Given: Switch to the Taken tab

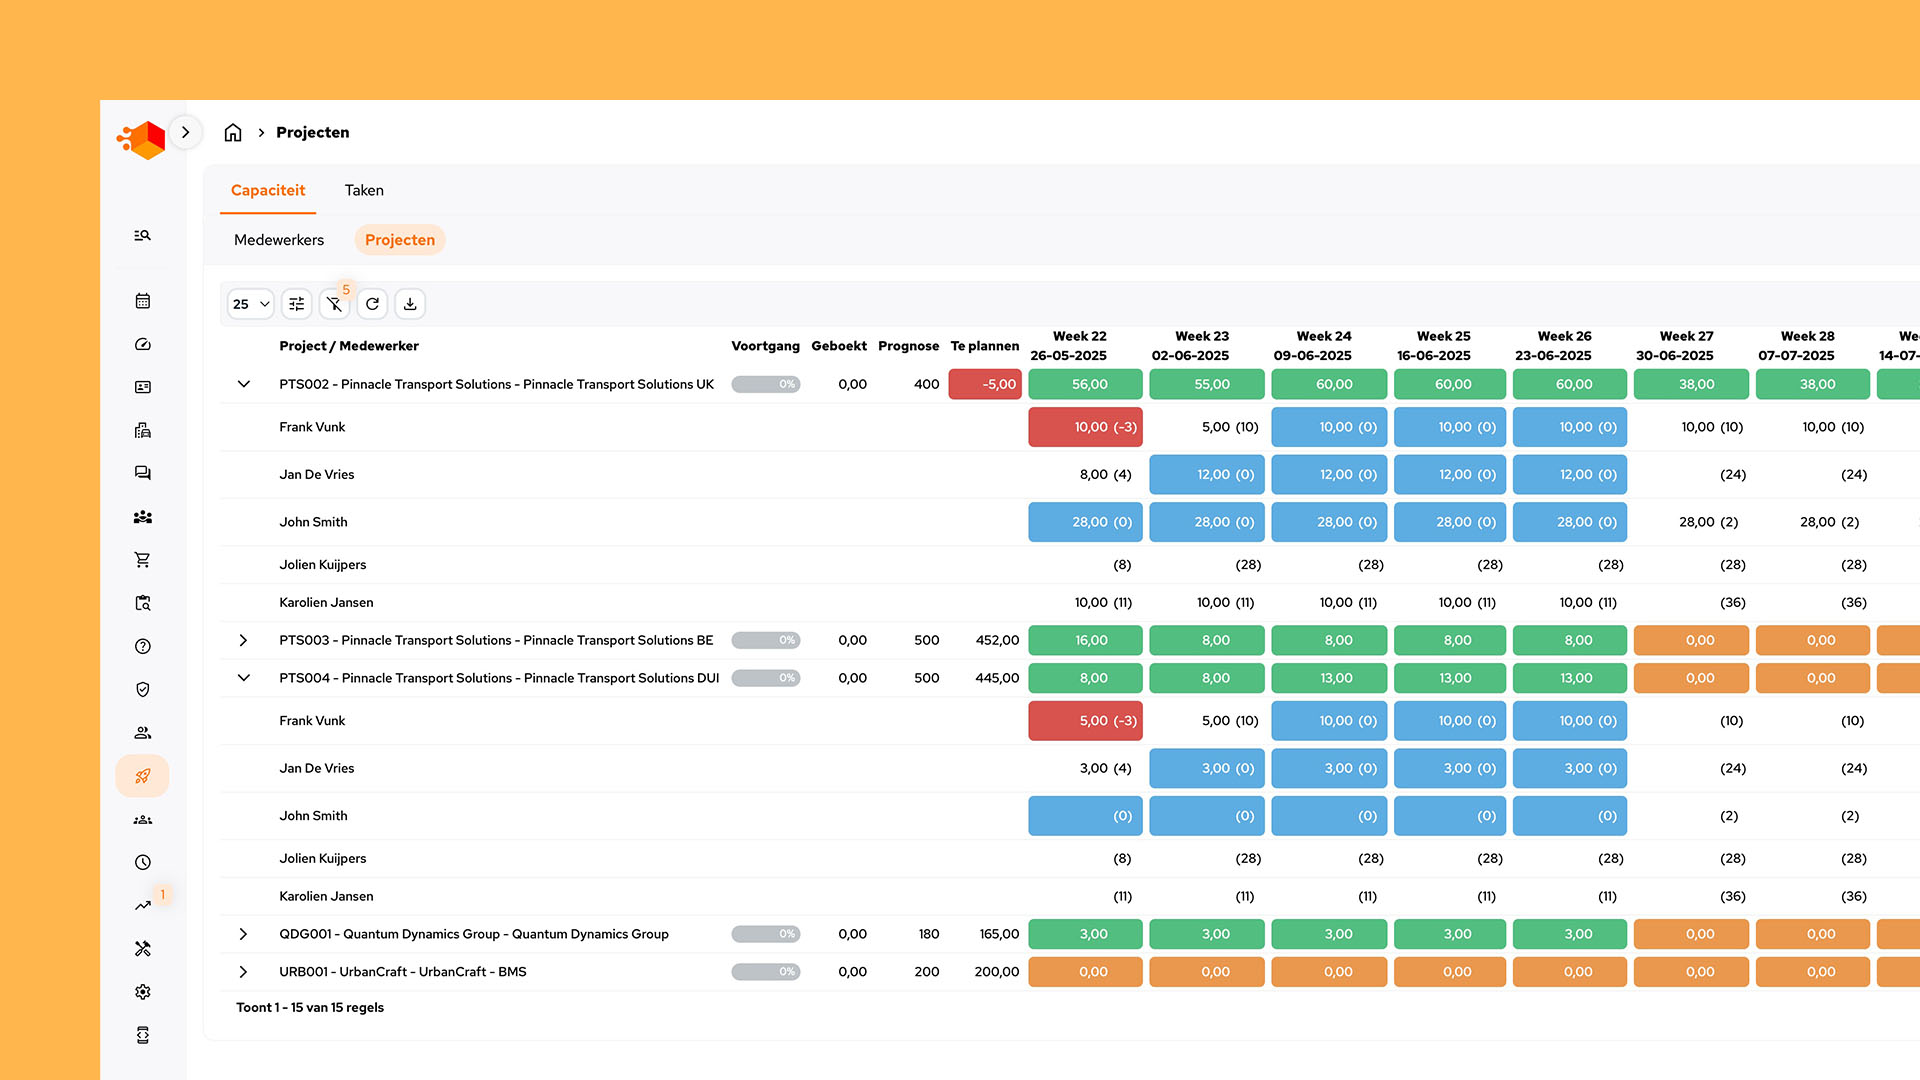Looking at the screenshot, I should pos(364,190).
